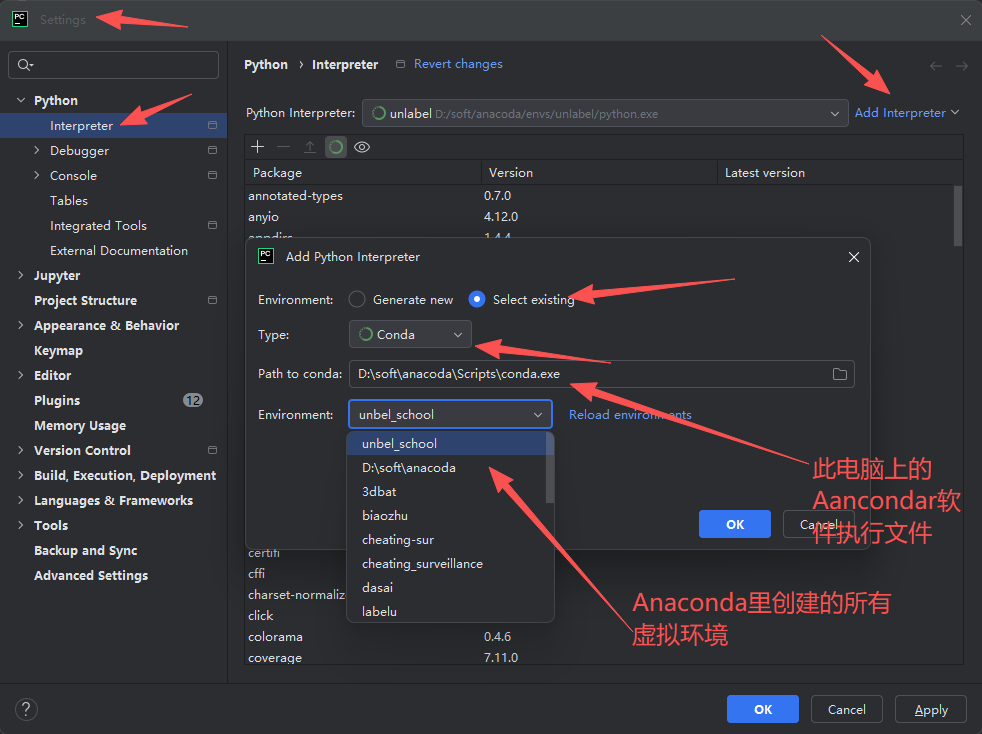
Task: Expand the Jupyter section
Action: (21, 275)
